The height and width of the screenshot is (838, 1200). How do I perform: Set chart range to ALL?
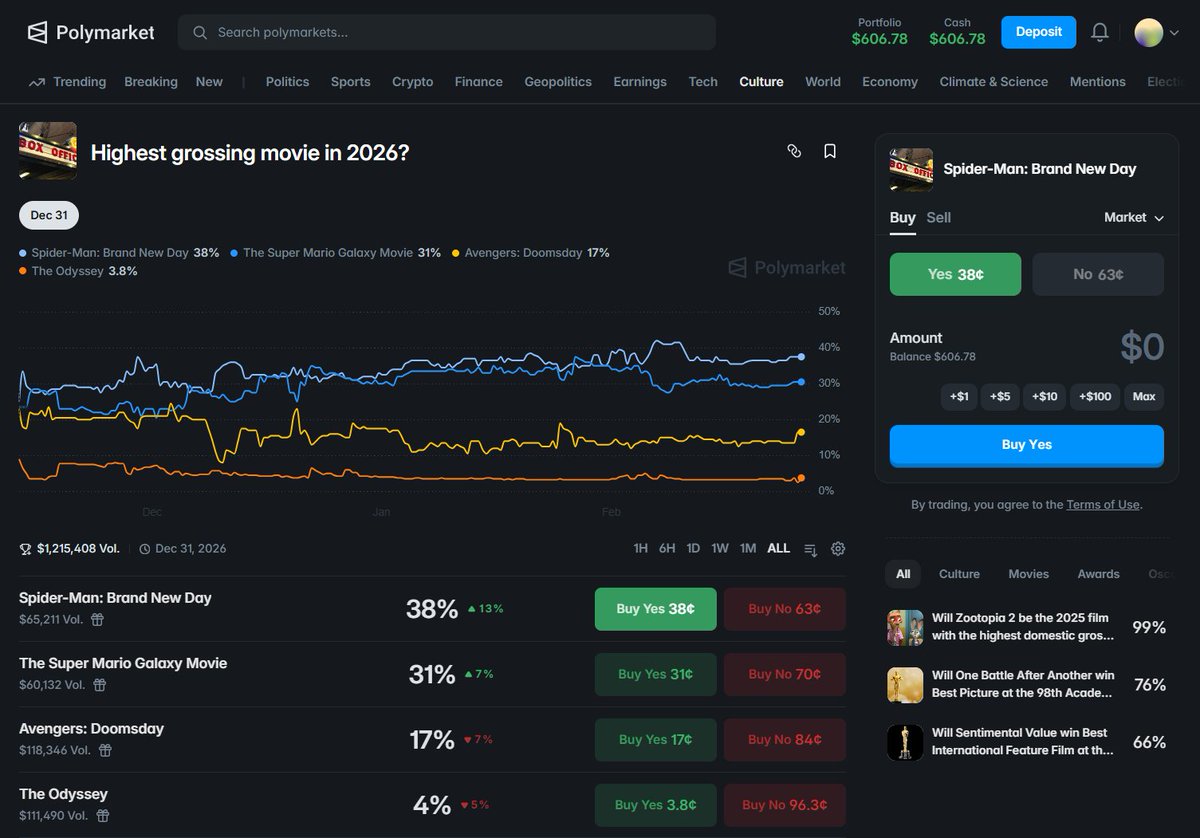(x=778, y=548)
